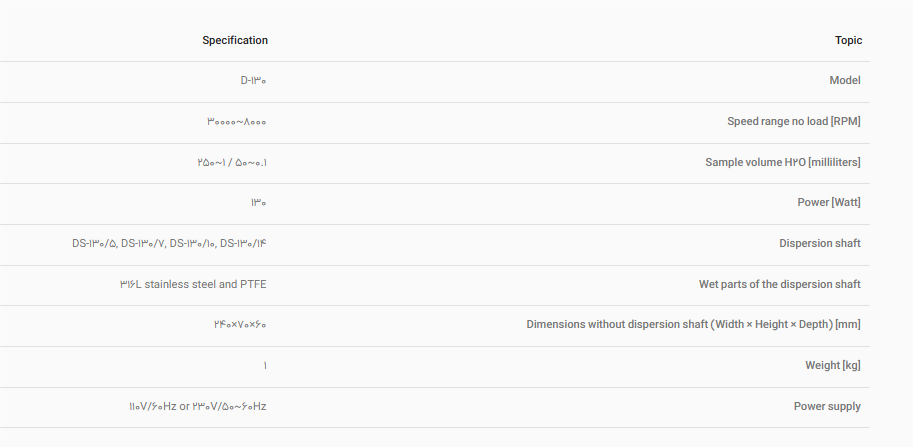
Task: Select the Power supply label
Action: [826, 407]
